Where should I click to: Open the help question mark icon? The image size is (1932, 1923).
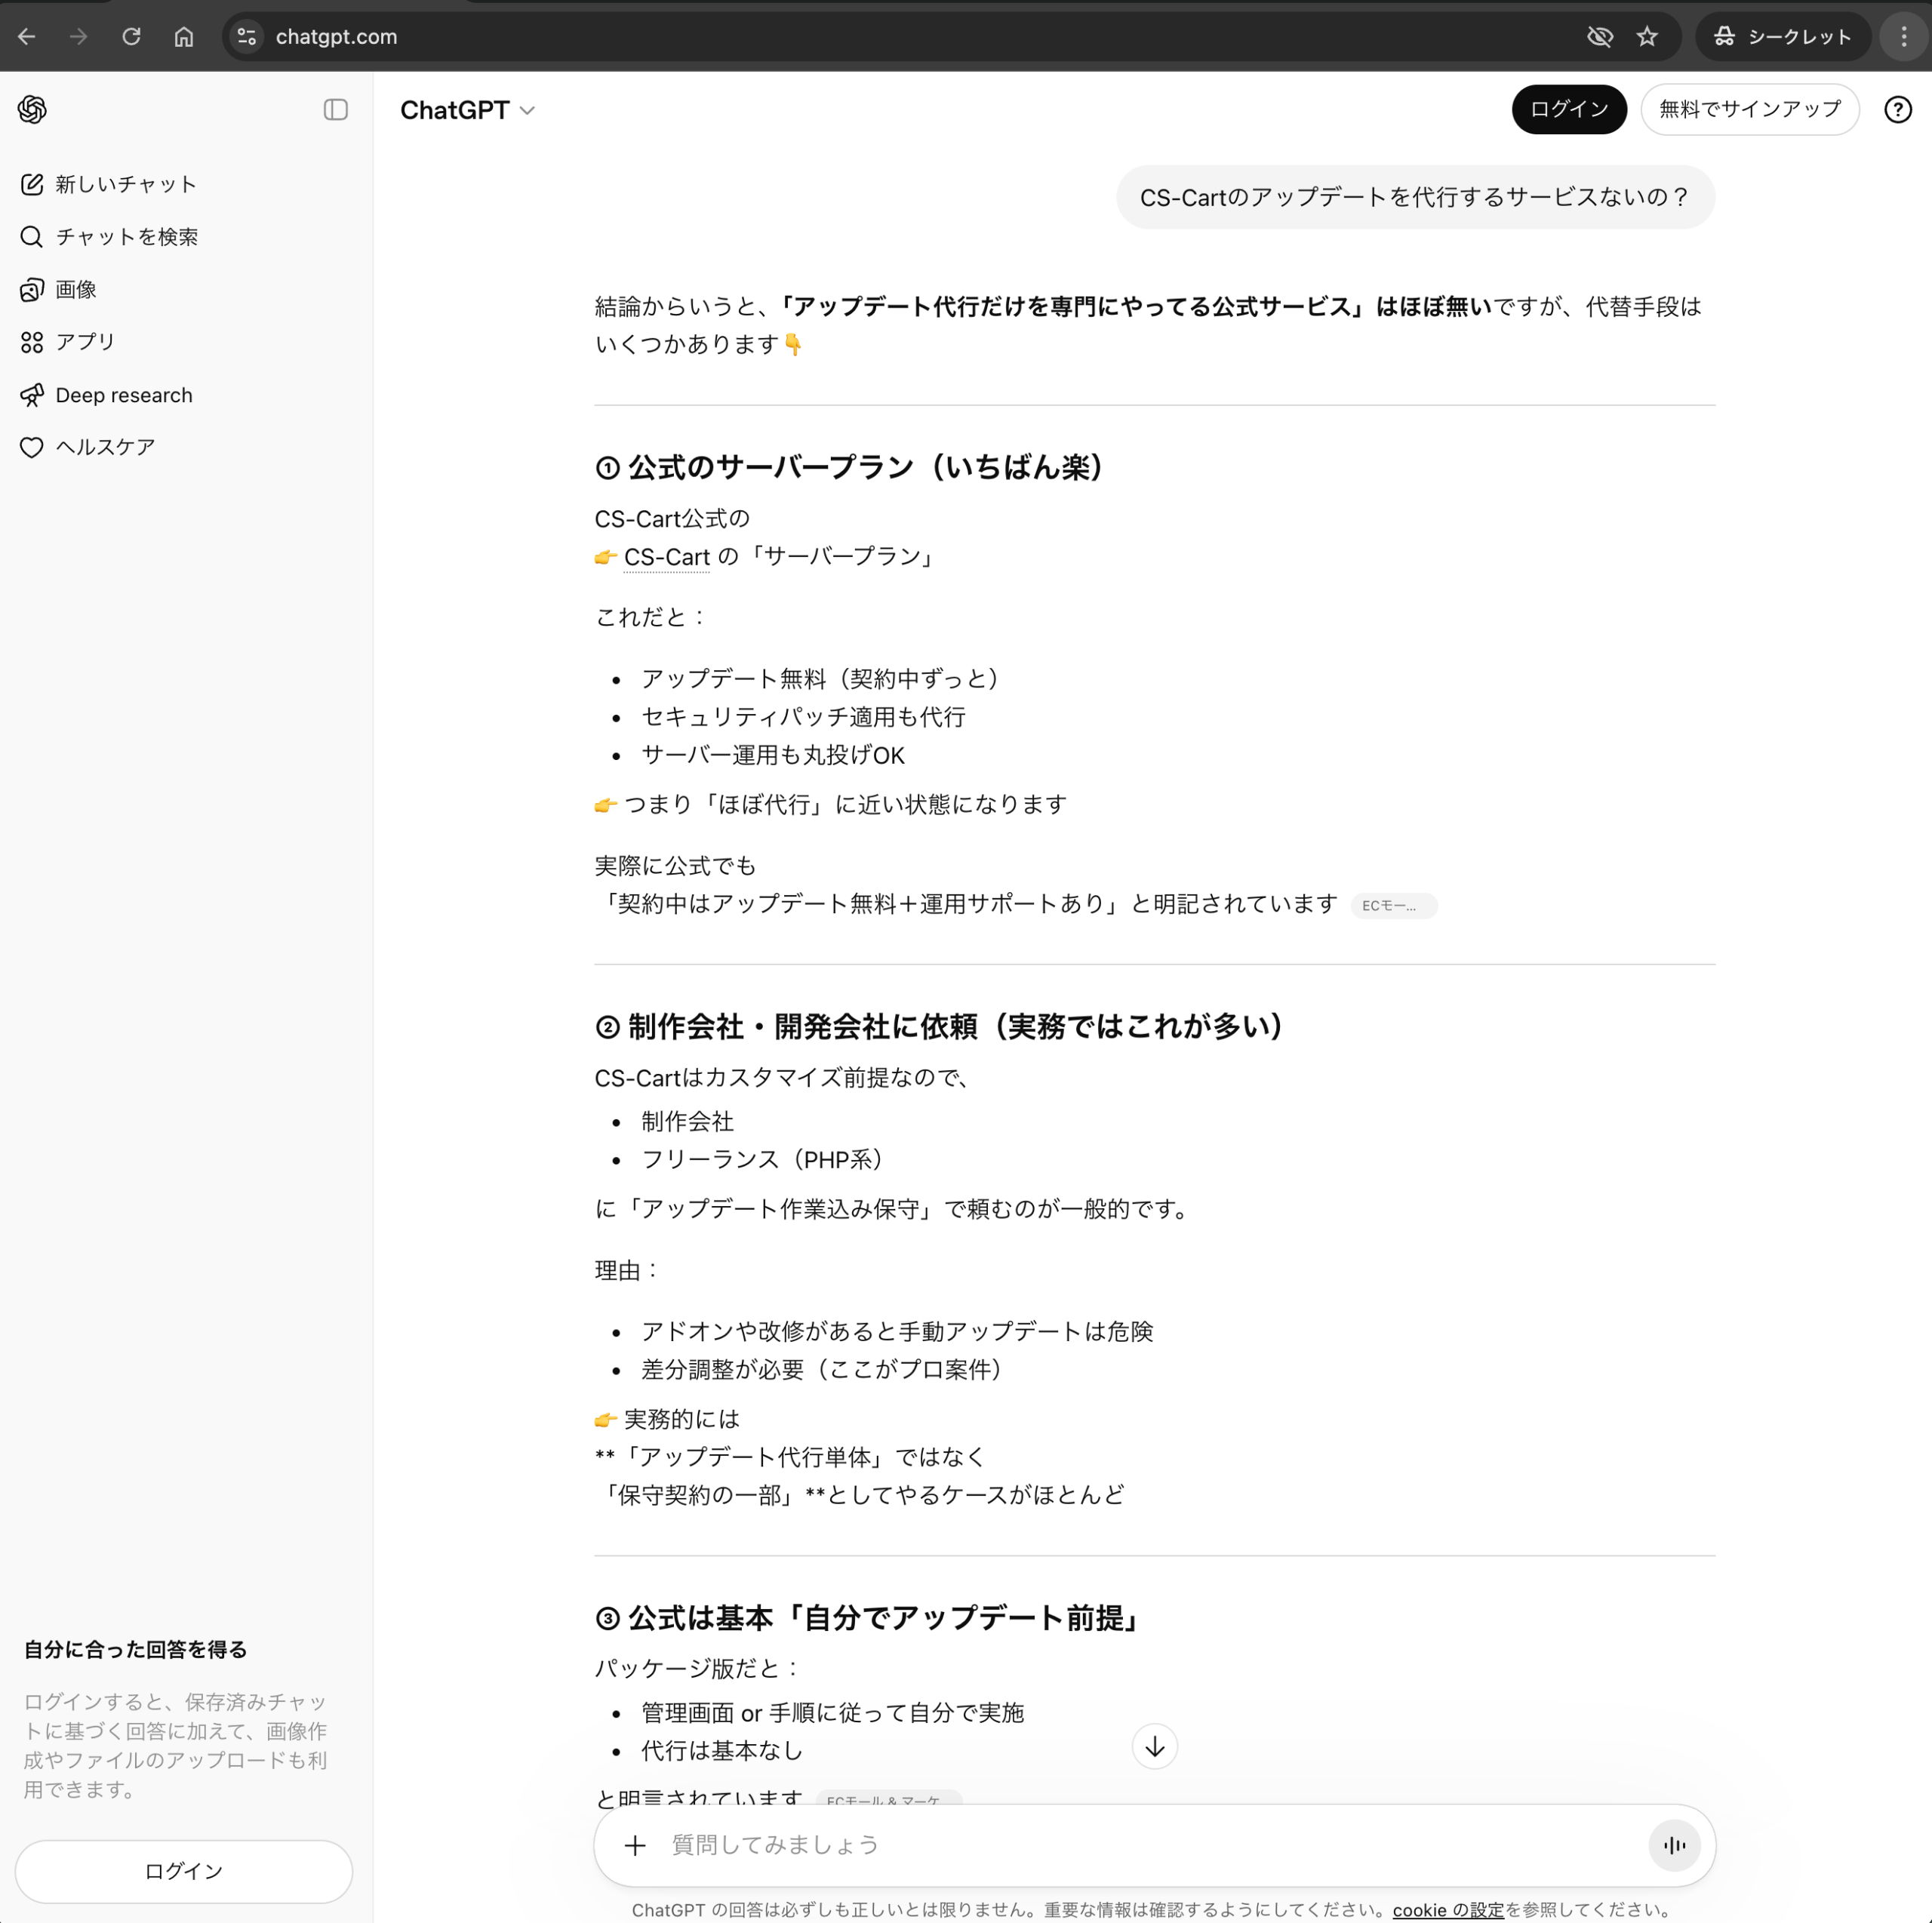(1896, 110)
